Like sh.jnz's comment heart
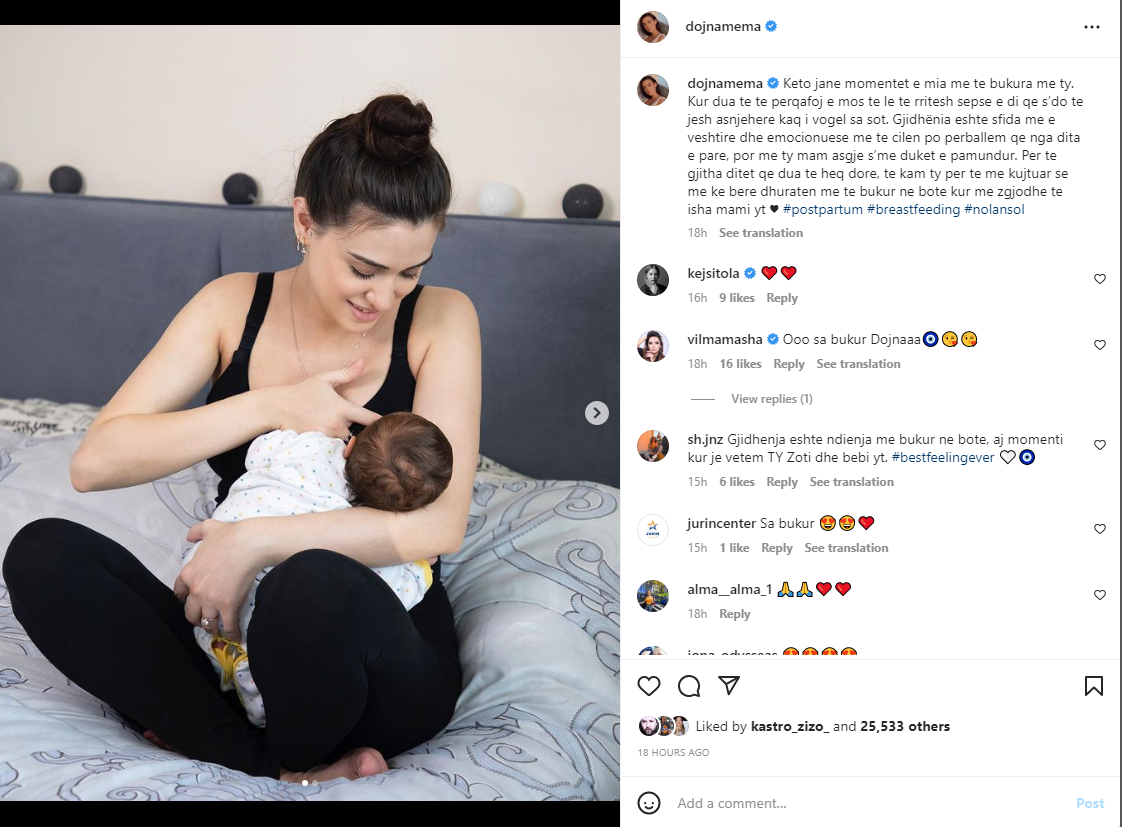 tap(1100, 445)
